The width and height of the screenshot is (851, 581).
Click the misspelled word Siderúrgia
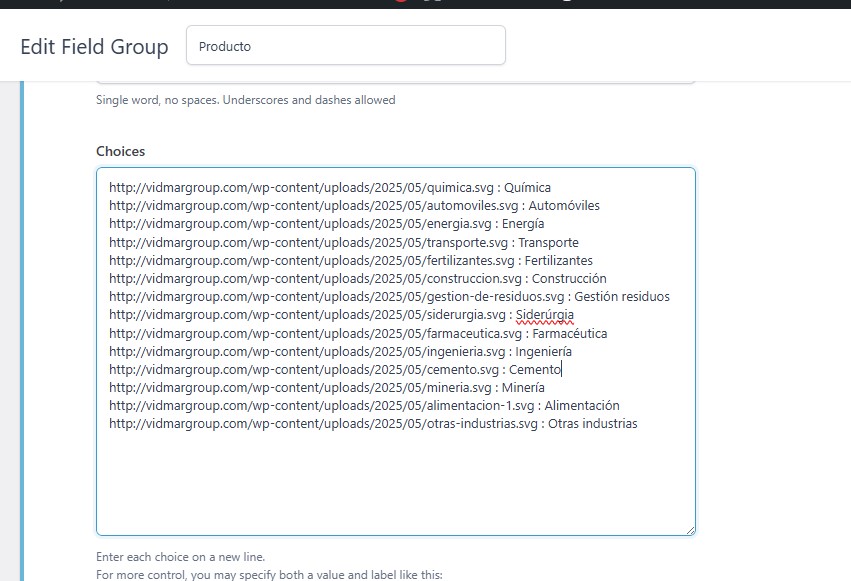[544, 315]
